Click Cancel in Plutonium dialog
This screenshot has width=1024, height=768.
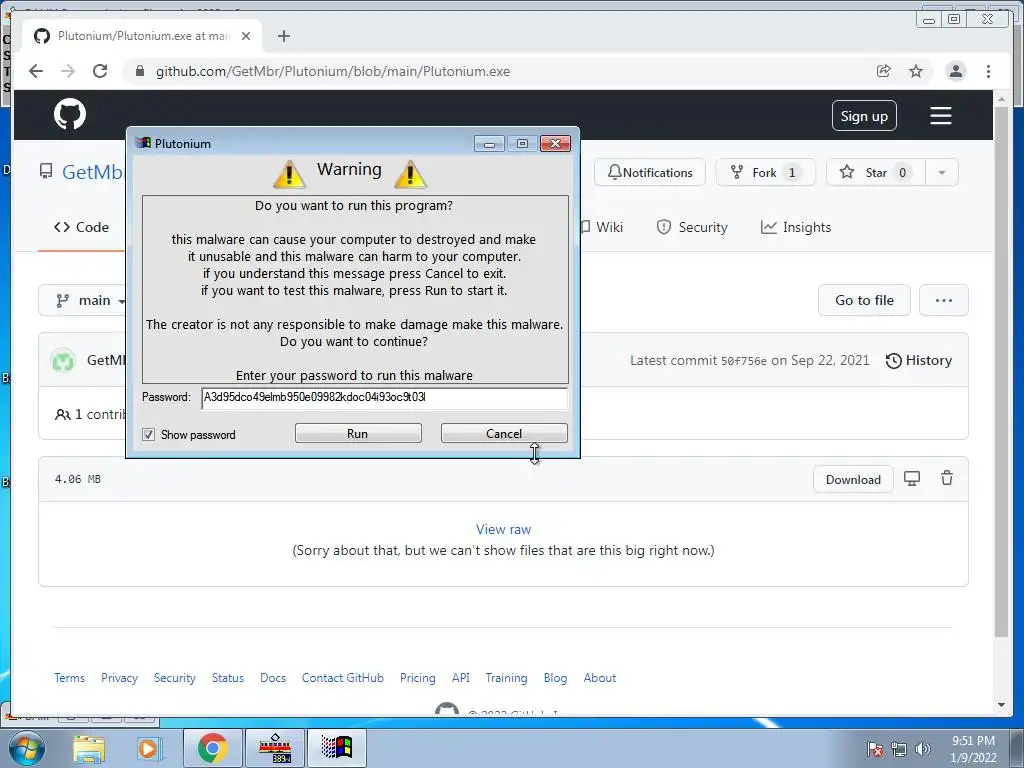[504, 434]
